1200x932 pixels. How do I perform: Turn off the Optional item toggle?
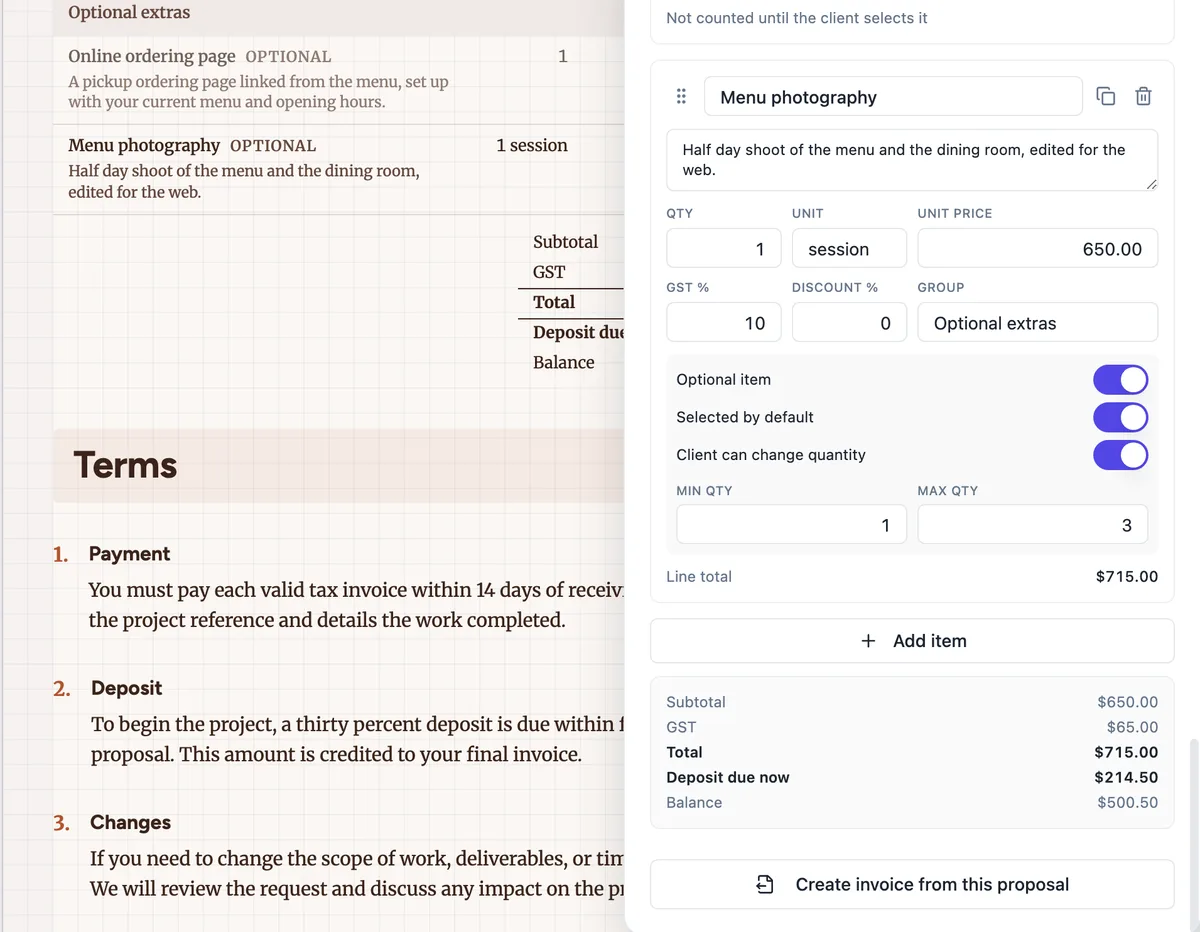point(1120,380)
